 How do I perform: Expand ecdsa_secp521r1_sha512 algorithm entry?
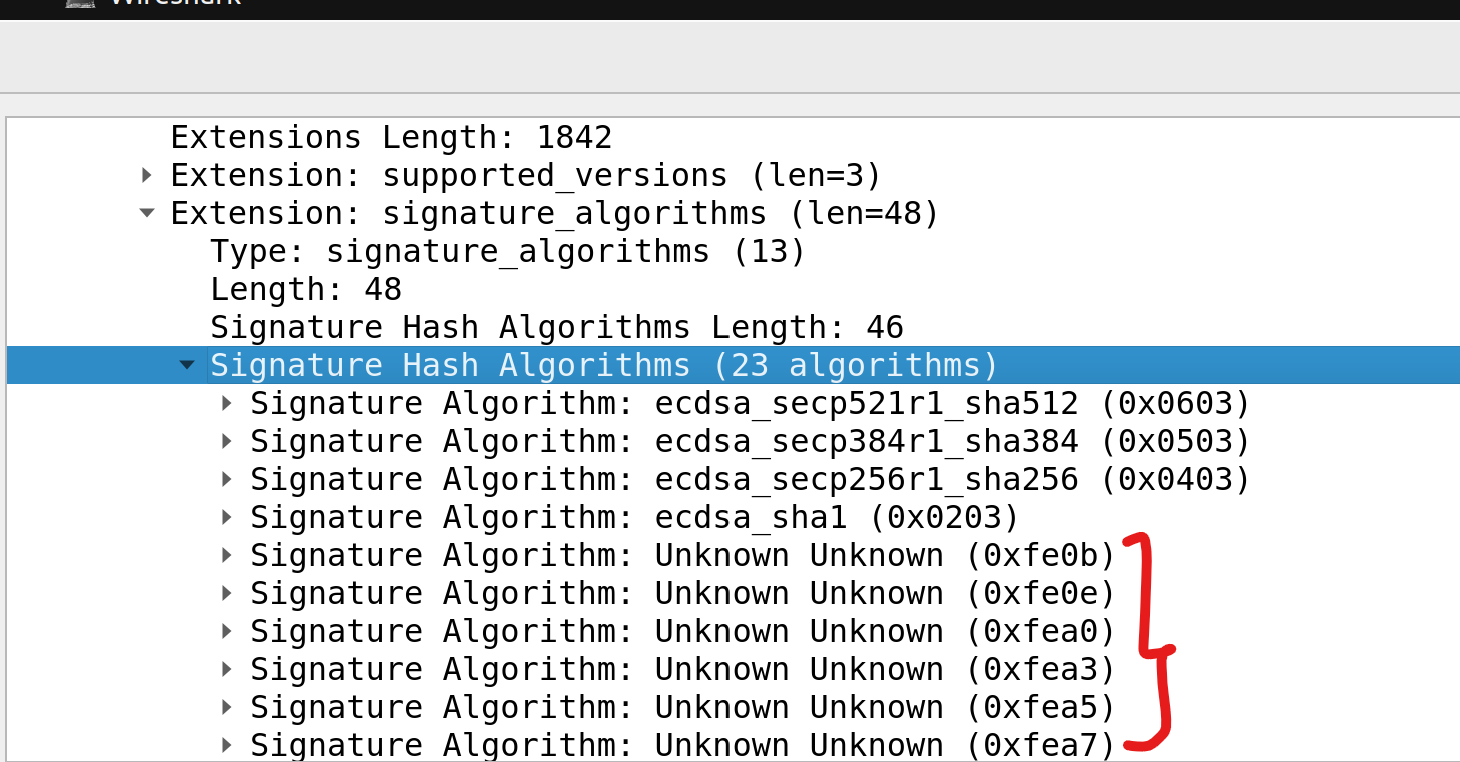tap(228, 403)
